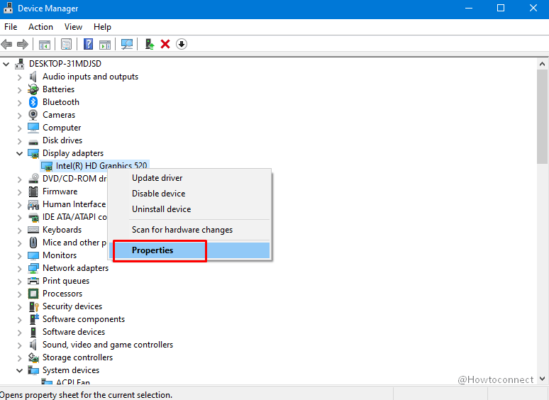Open the Help menu
The width and height of the screenshot is (549, 400).
[x=102, y=27]
